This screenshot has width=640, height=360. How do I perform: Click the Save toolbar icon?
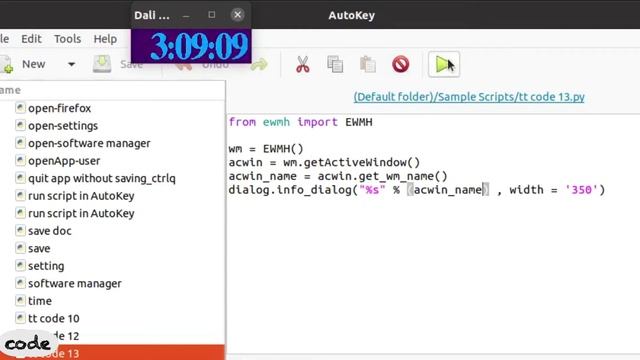102,64
